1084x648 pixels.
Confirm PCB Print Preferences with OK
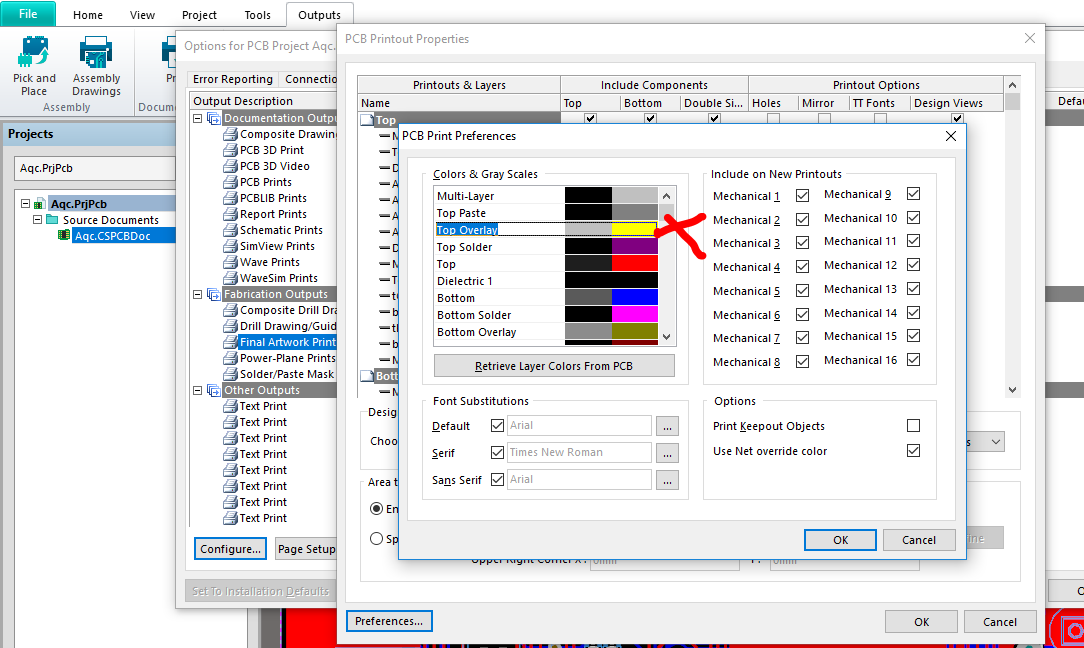(x=840, y=540)
